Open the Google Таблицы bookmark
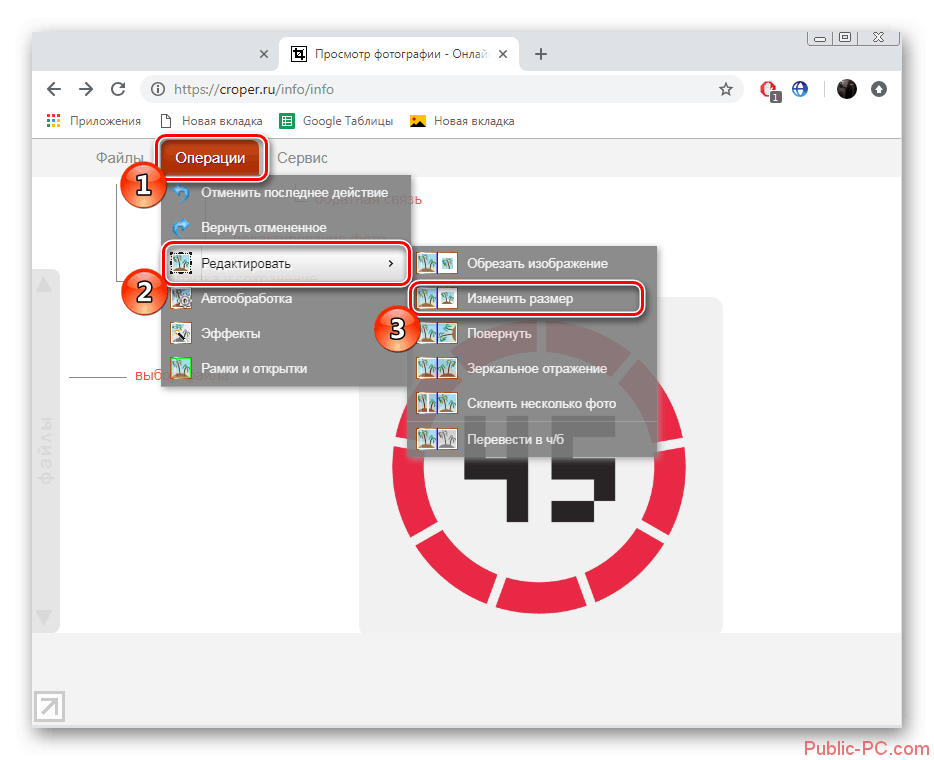This screenshot has height=760, width=934. (x=337, y=121)
